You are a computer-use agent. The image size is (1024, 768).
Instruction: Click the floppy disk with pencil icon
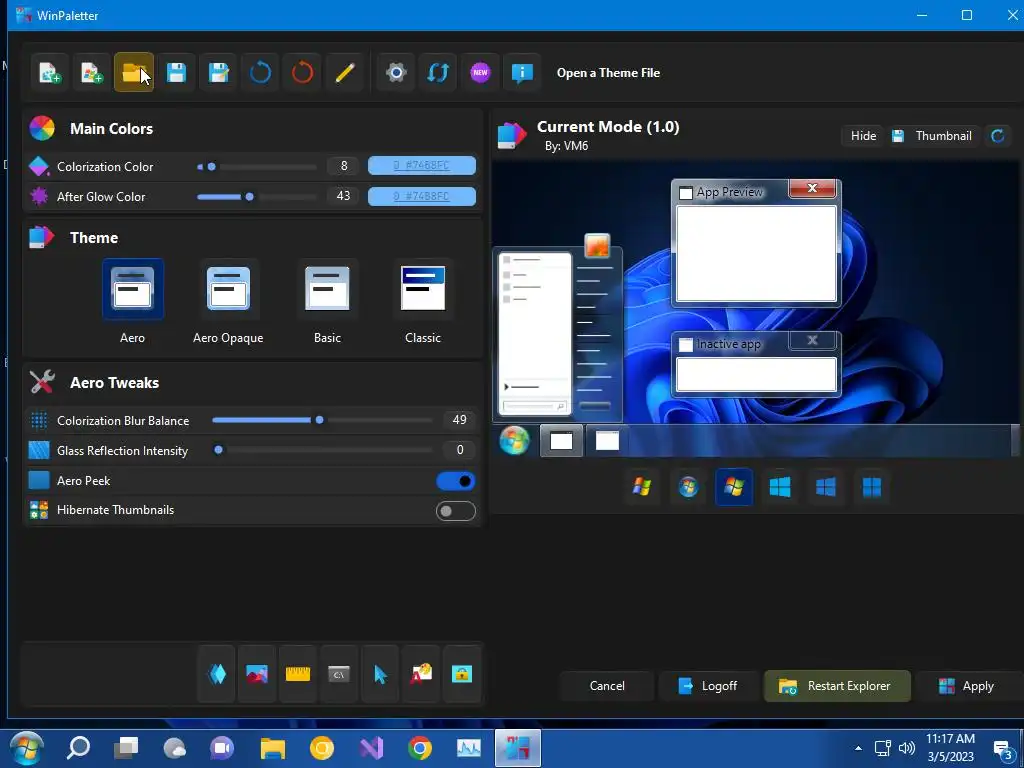click(219, 72)
